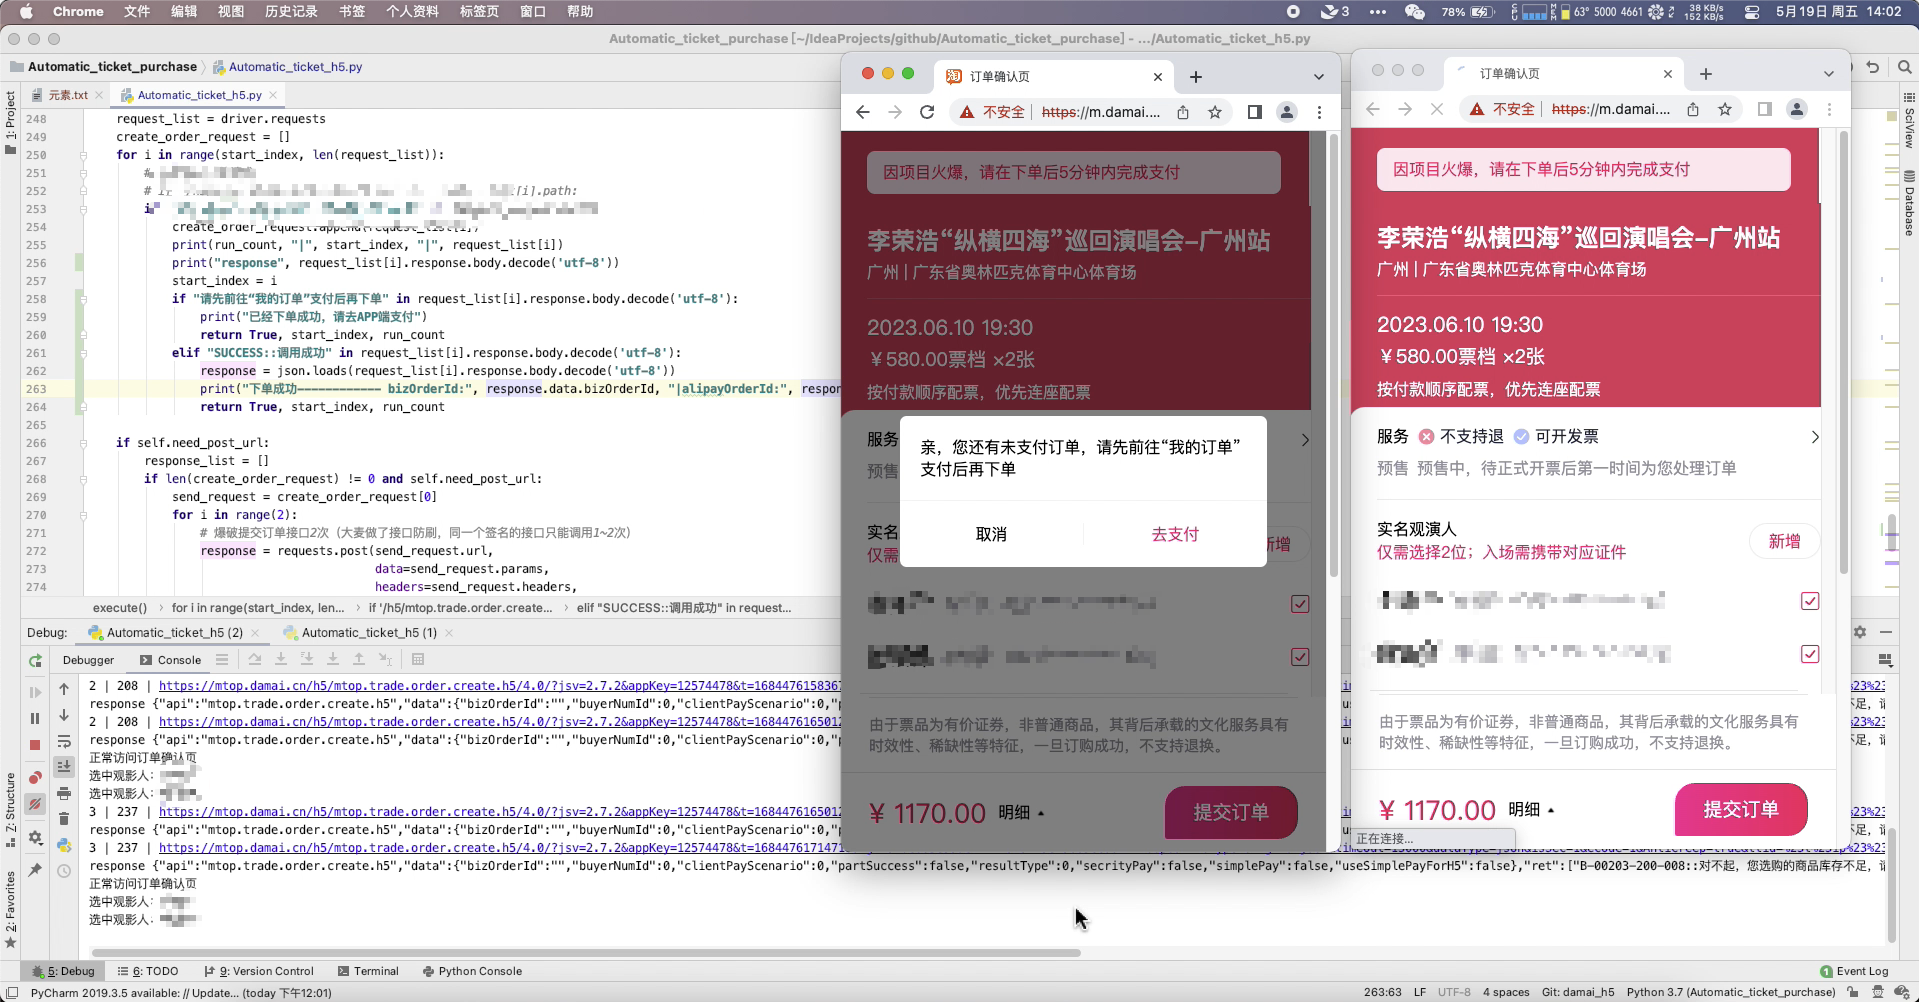The image size is (1919, 1002).
Task: Open profile icon in left Chrome window
Action: tap(1287, 112)
